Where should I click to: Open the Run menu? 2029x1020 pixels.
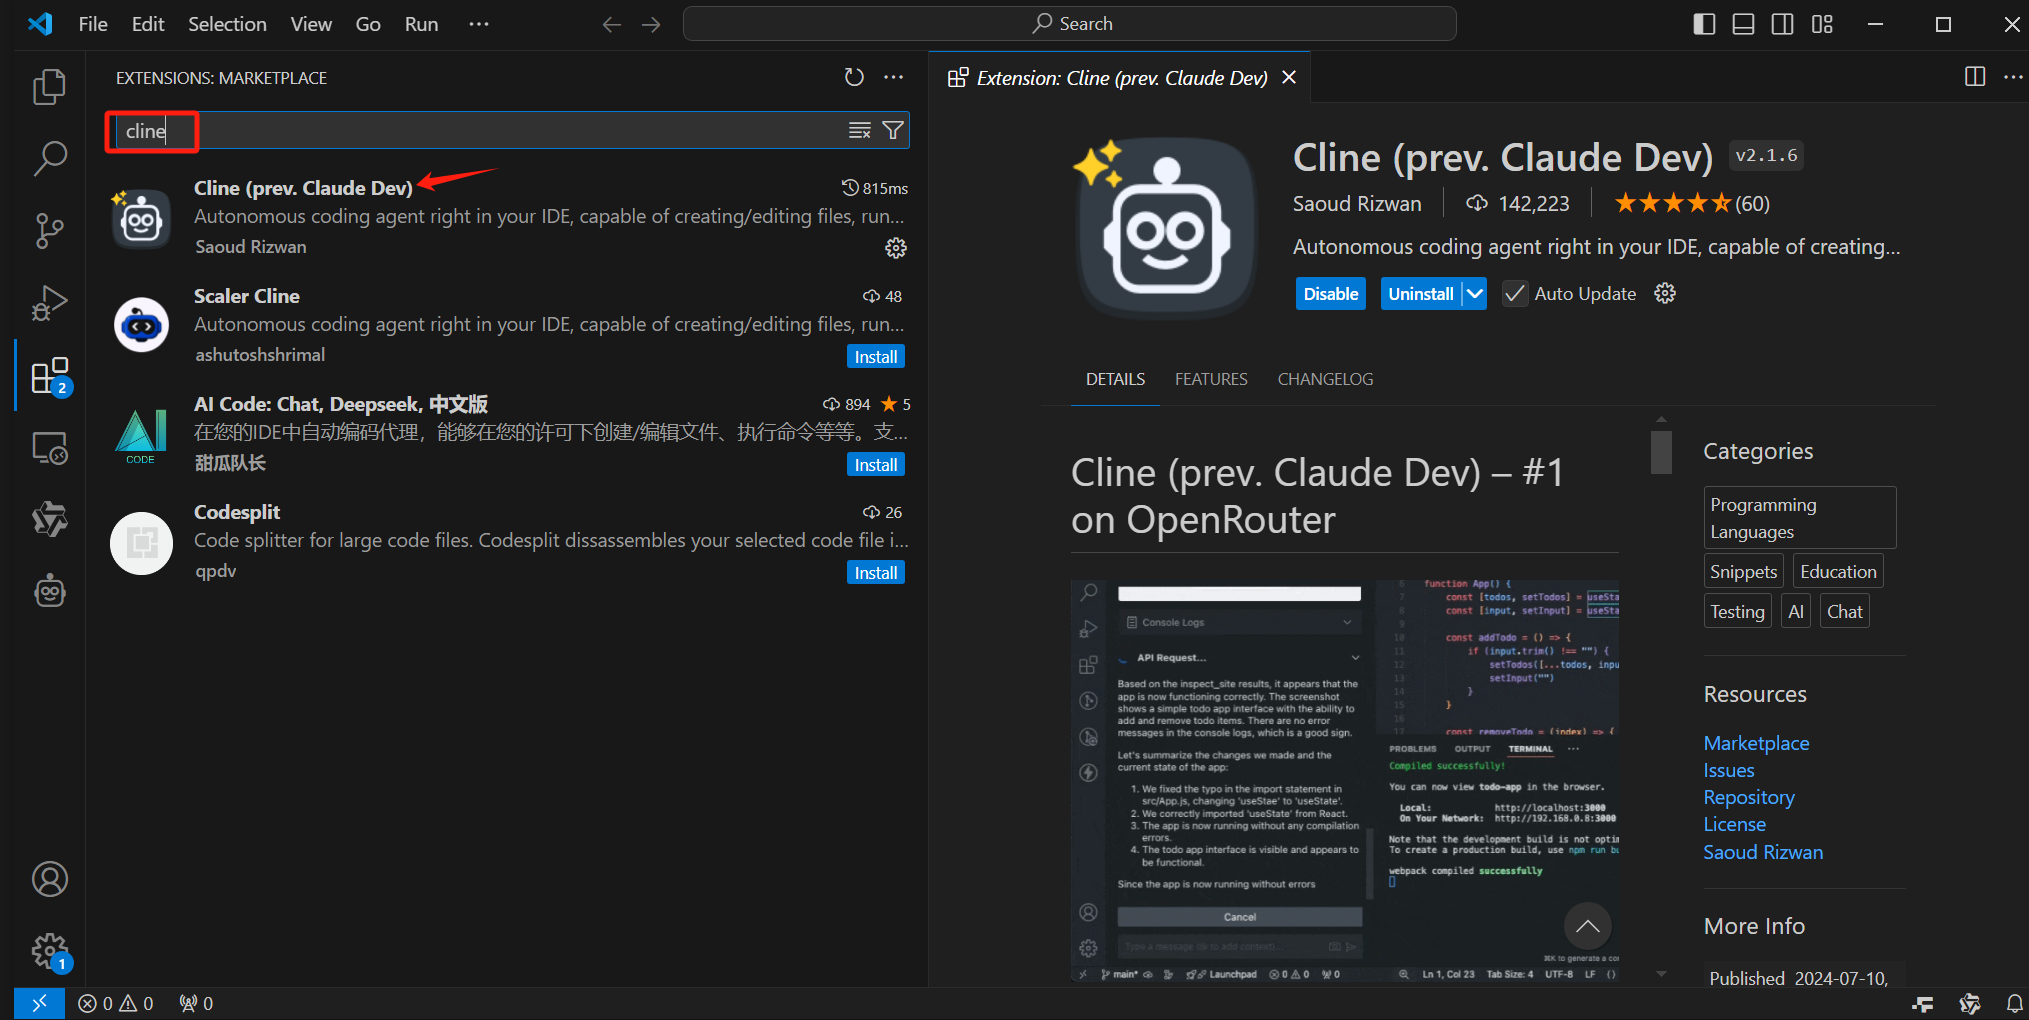(x=421, y=24)
